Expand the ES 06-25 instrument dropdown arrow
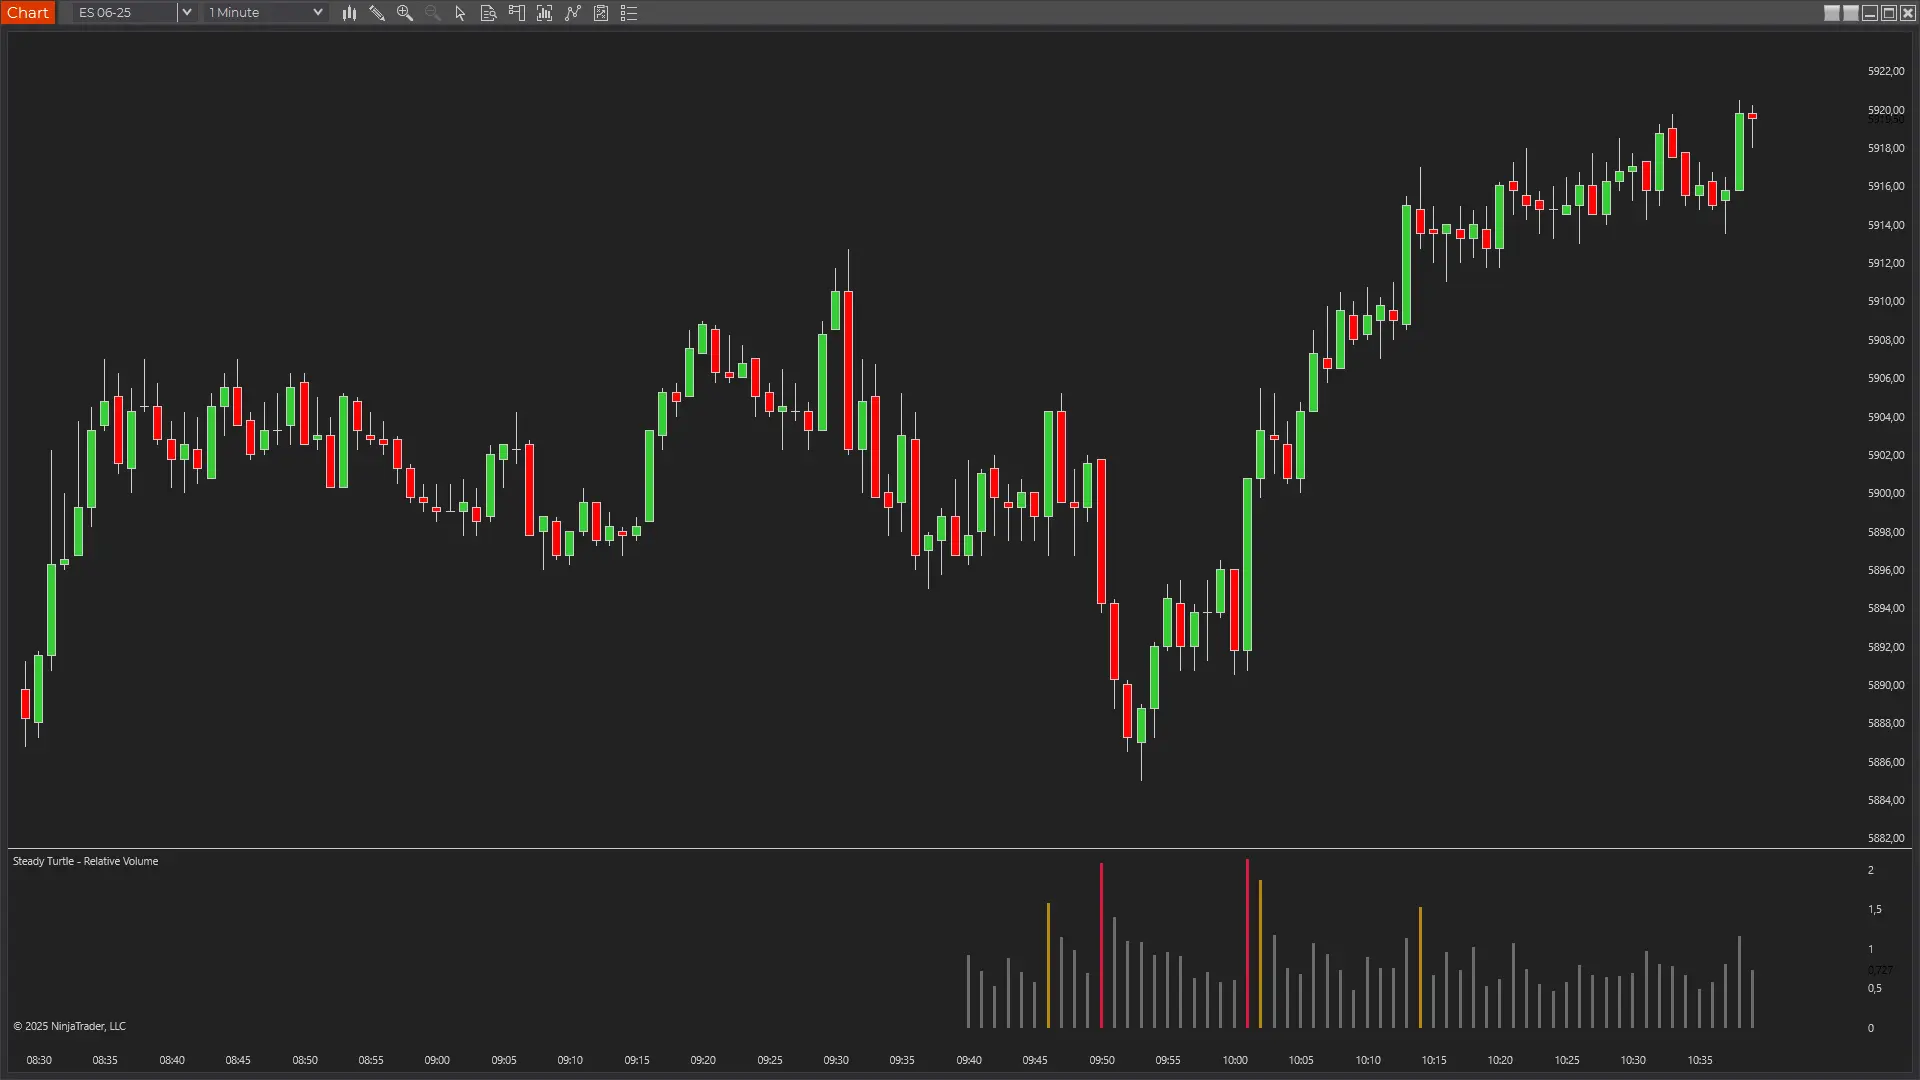1920x1080 pixels. [x=186, y=13]
